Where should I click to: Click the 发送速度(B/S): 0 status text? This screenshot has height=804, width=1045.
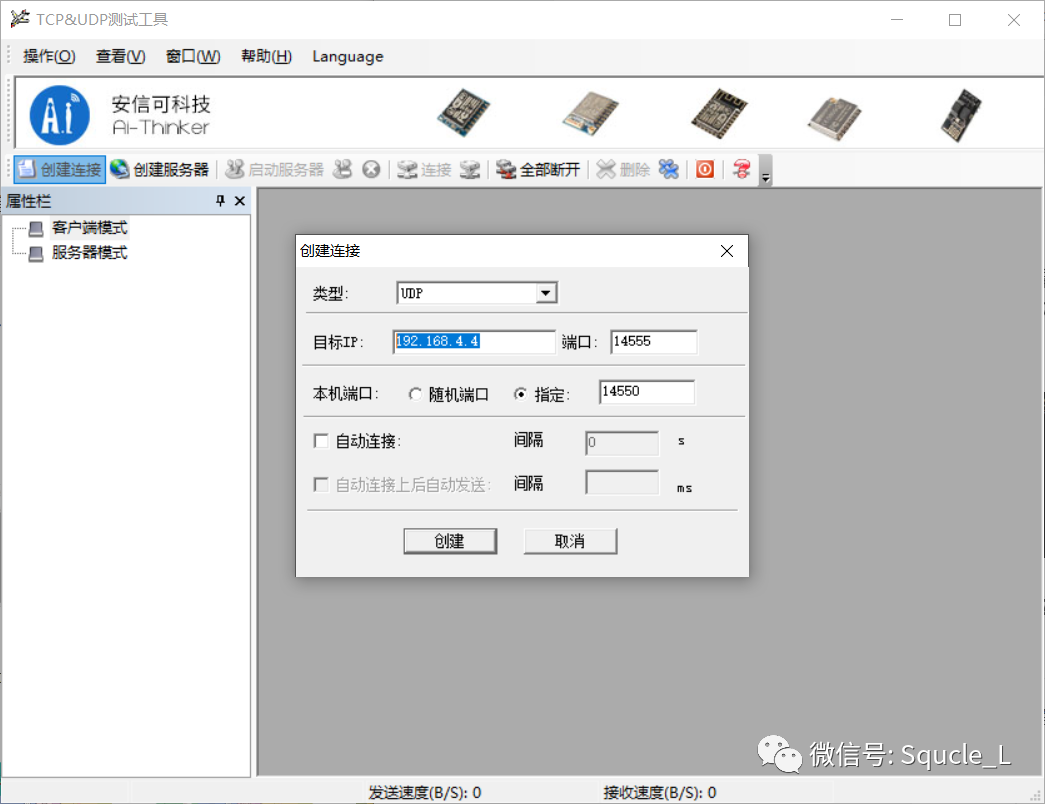425,793
